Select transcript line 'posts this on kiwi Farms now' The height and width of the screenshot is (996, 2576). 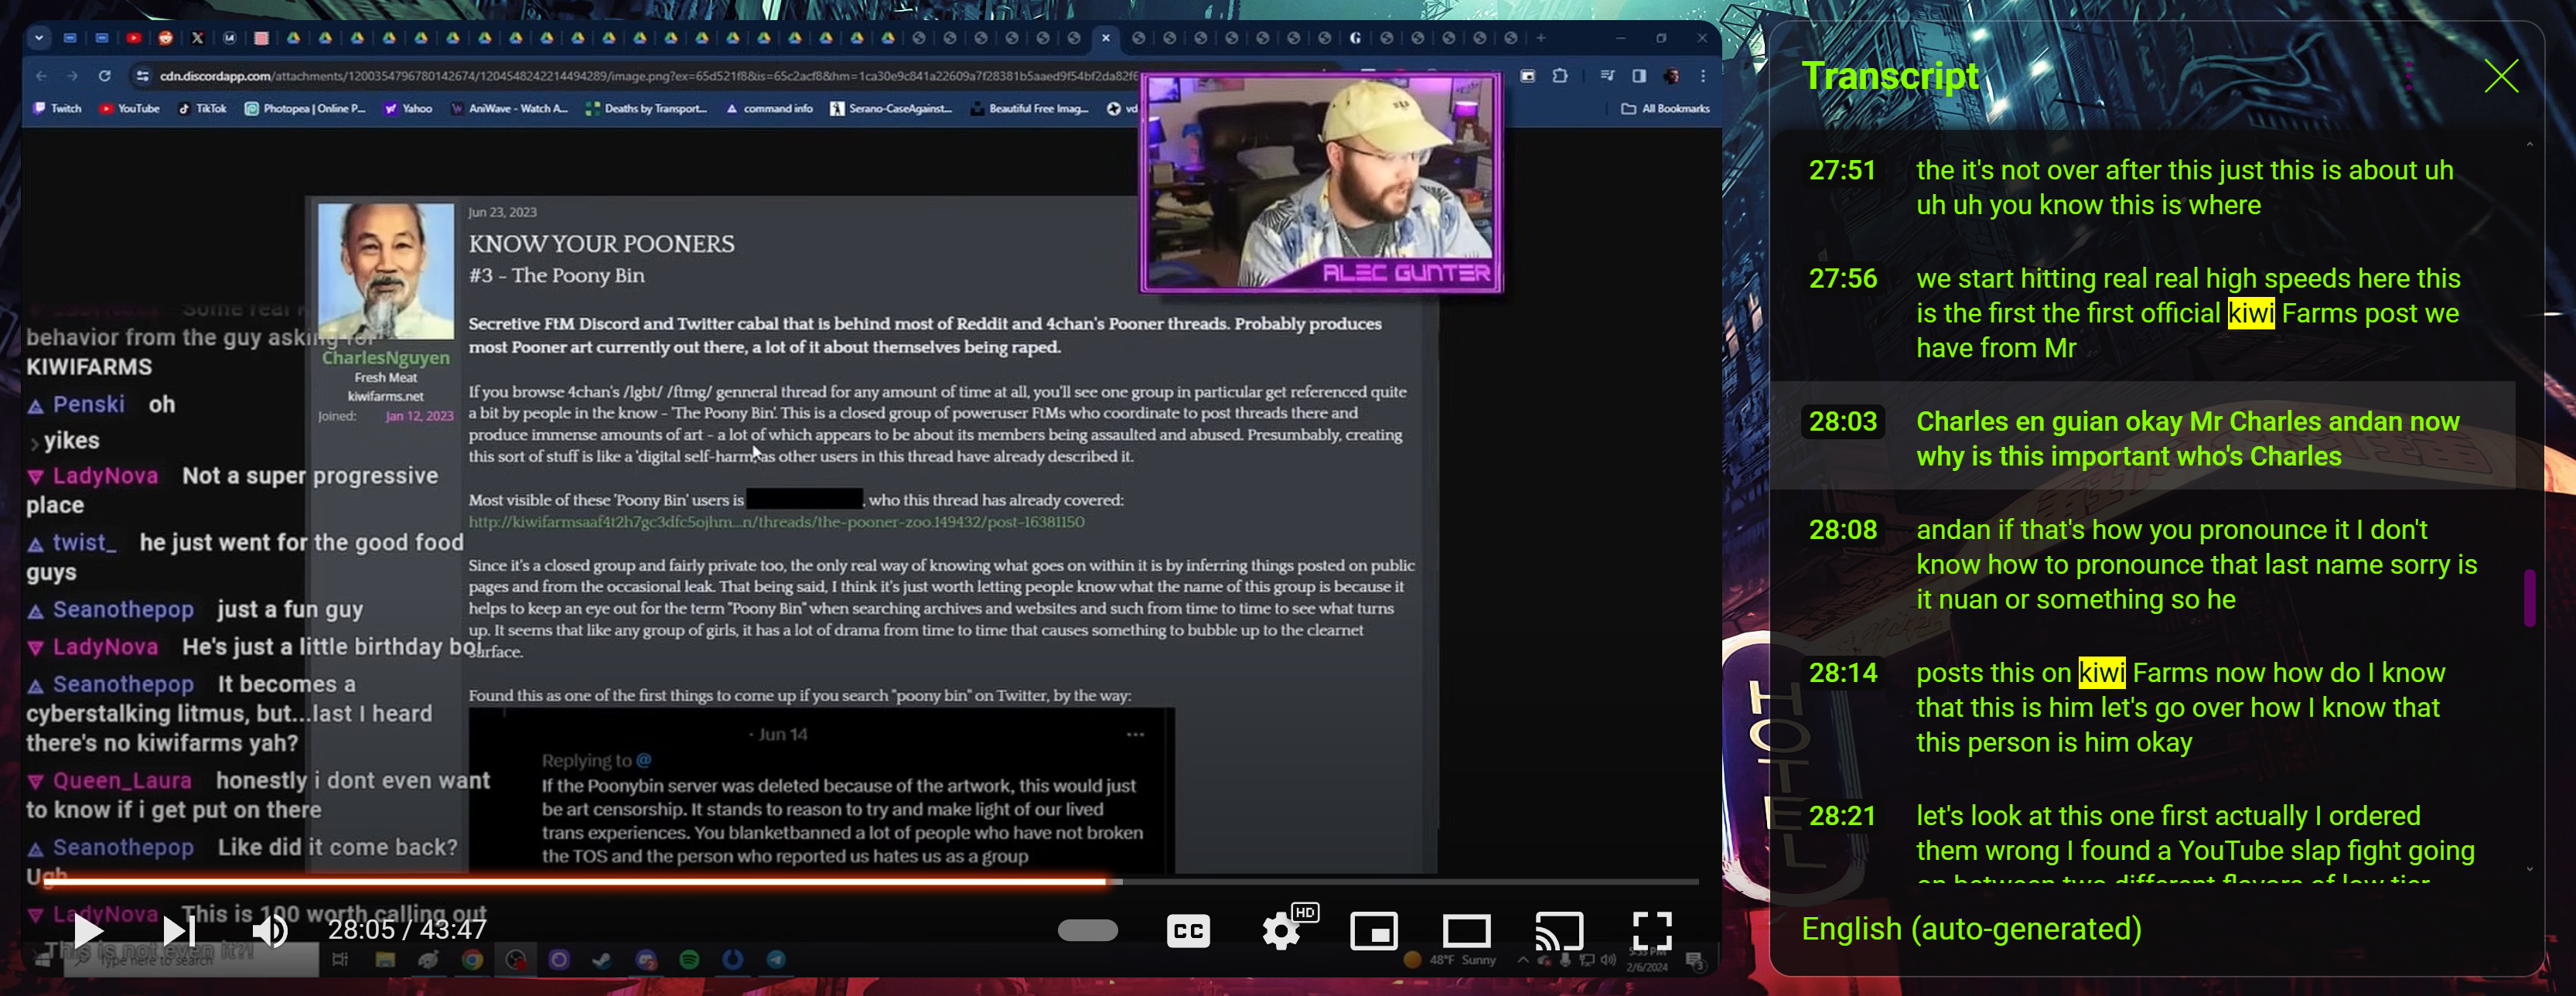click(x=2180, y=707)
